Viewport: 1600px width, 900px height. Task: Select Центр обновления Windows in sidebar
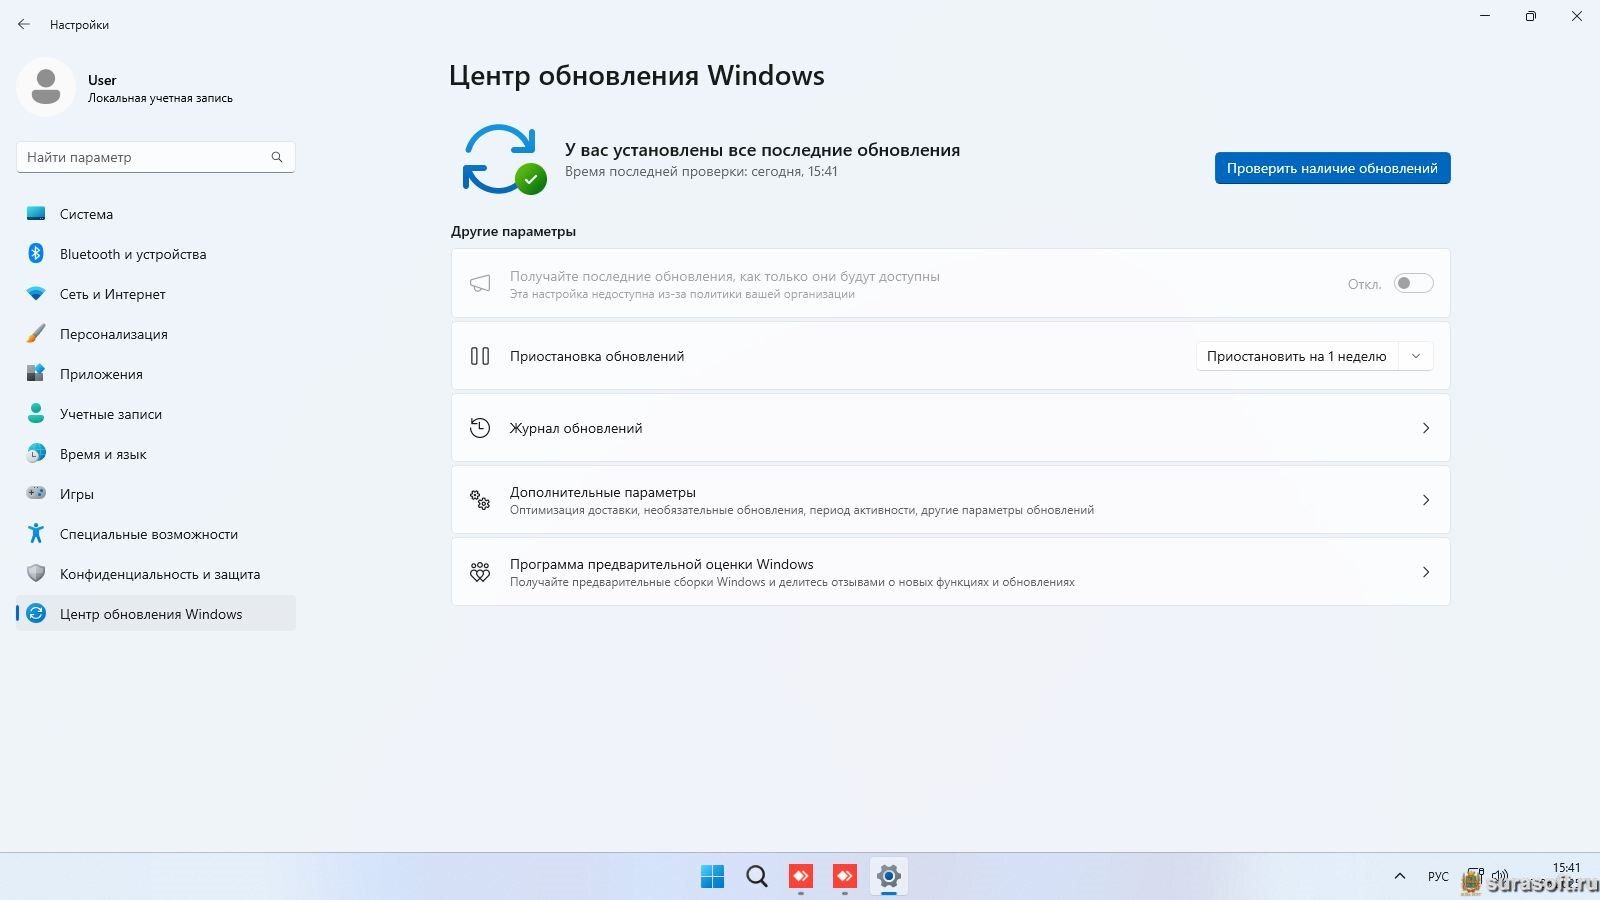pos(156,613)
